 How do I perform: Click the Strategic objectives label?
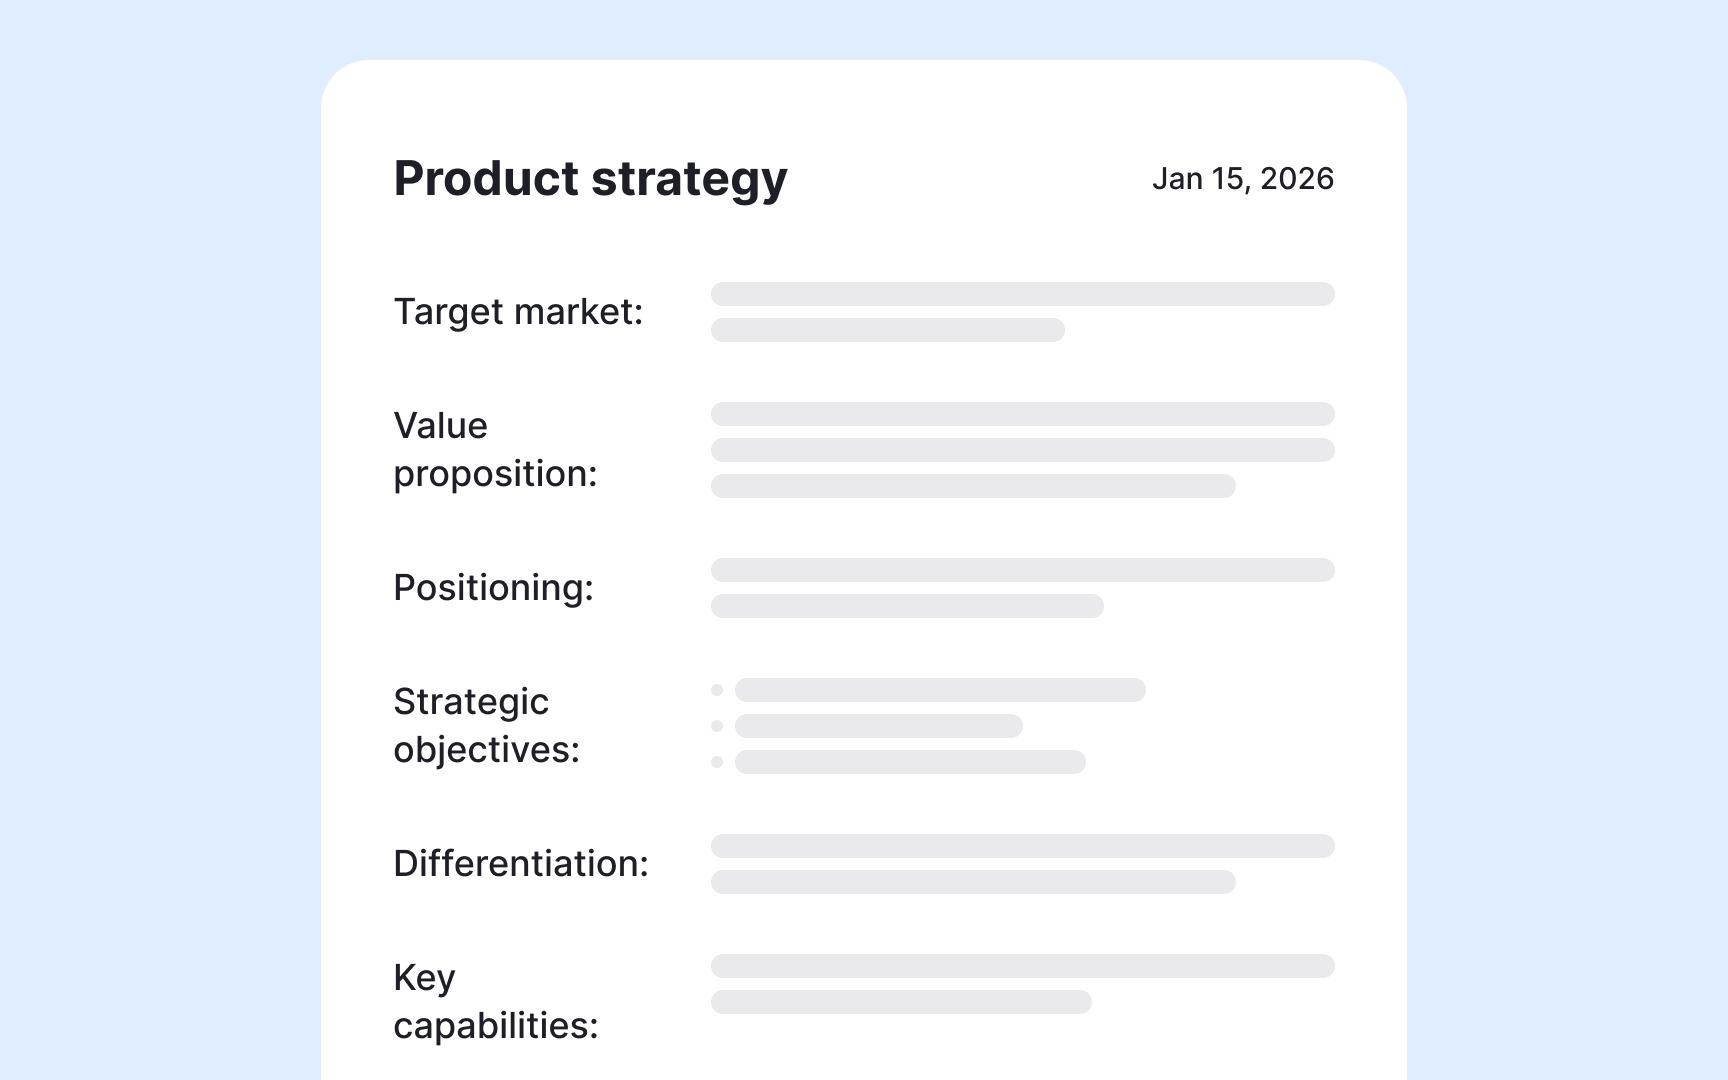point(486,726)
